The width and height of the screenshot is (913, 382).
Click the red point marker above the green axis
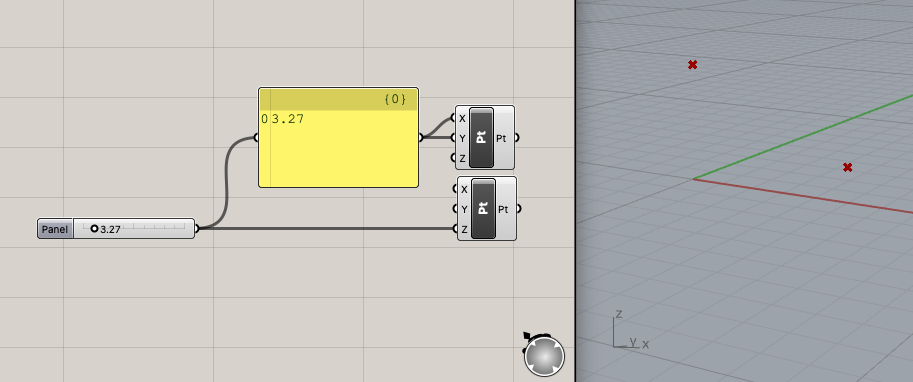[x=692, y=65]
